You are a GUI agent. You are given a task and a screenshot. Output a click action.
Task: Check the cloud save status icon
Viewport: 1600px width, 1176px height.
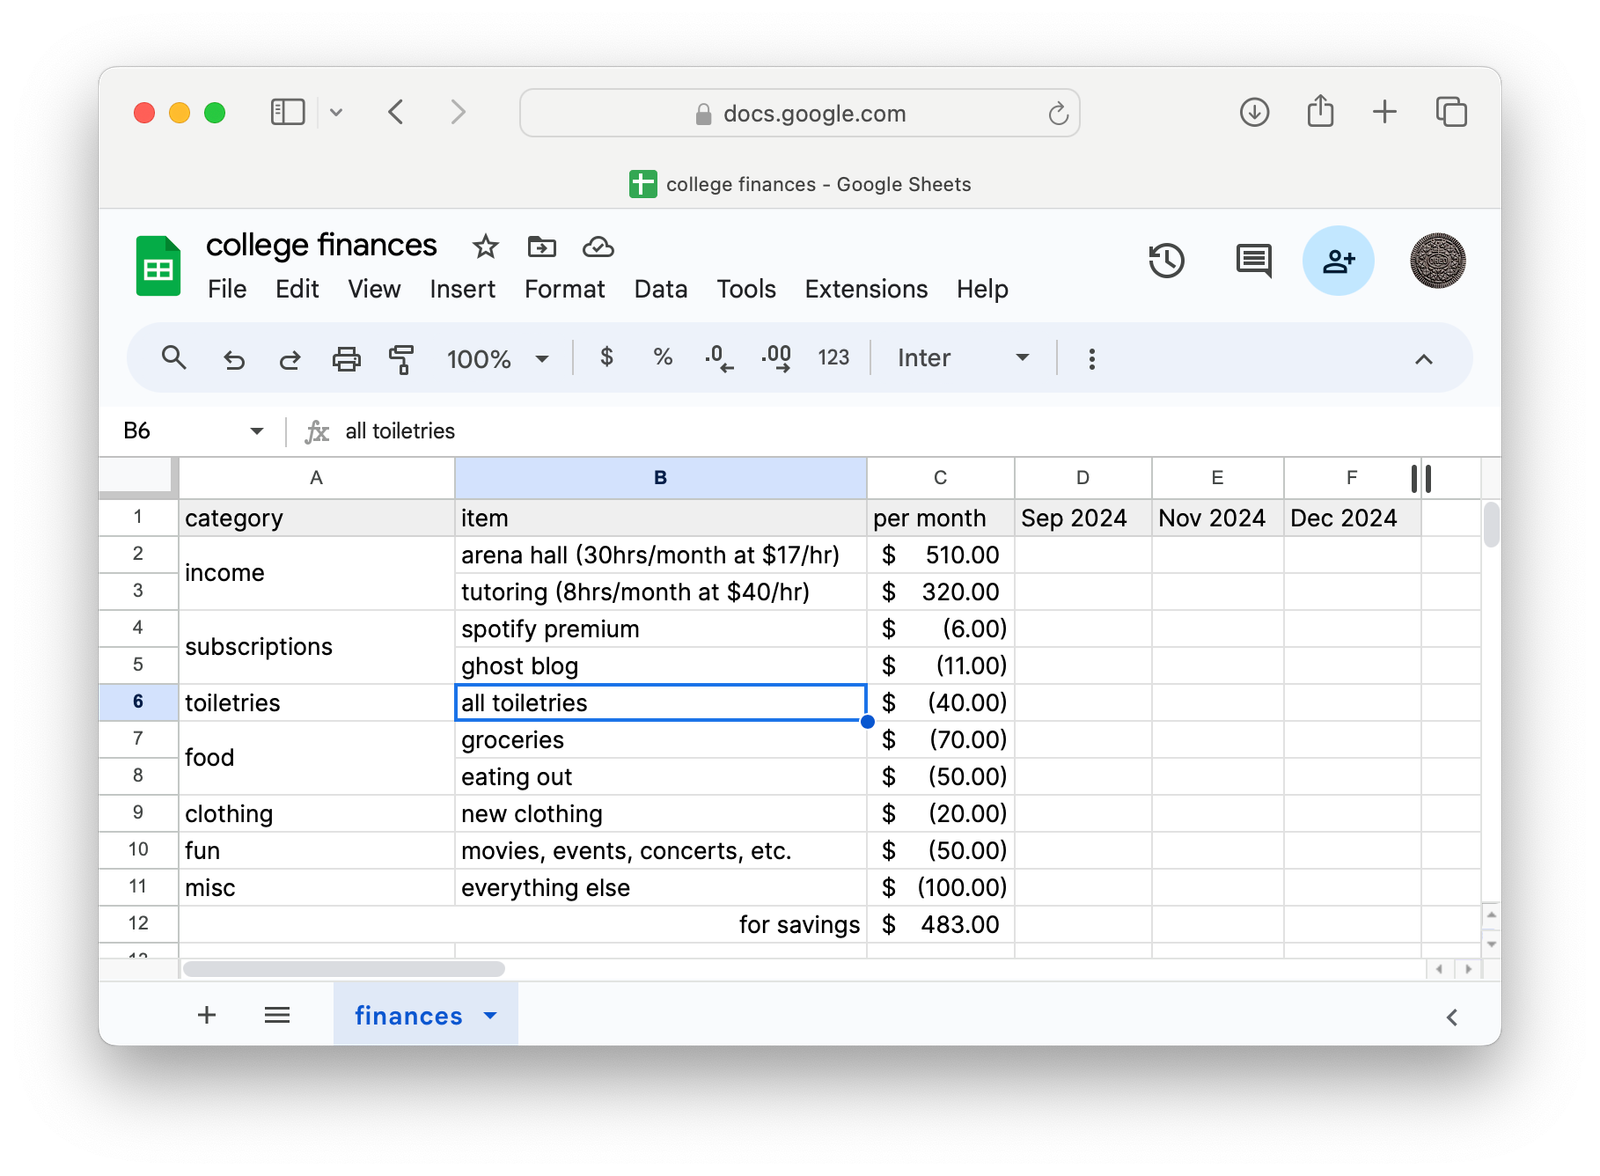tap(598, 246)
